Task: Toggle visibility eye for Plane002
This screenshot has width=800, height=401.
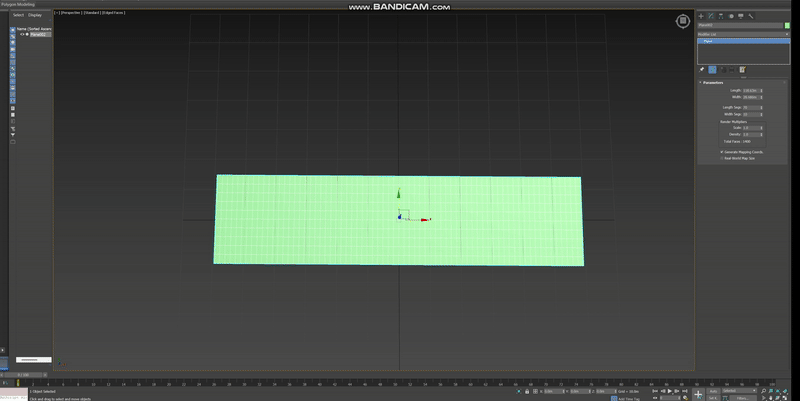Action: click(x=22, y=34)
